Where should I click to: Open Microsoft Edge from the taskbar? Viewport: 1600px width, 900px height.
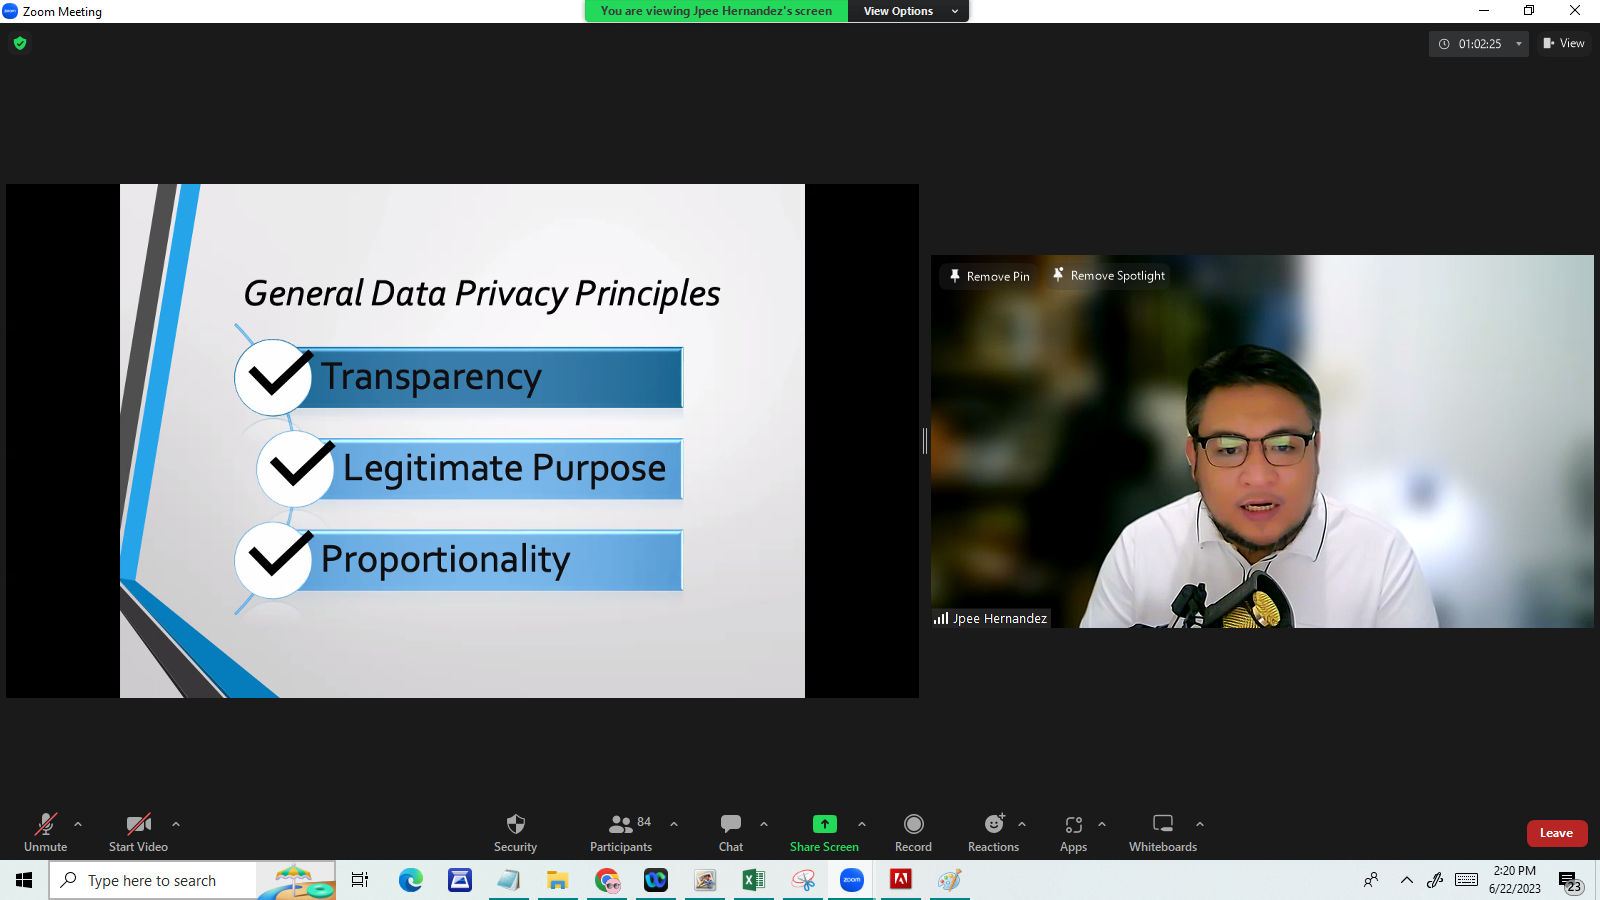(410, 880)
